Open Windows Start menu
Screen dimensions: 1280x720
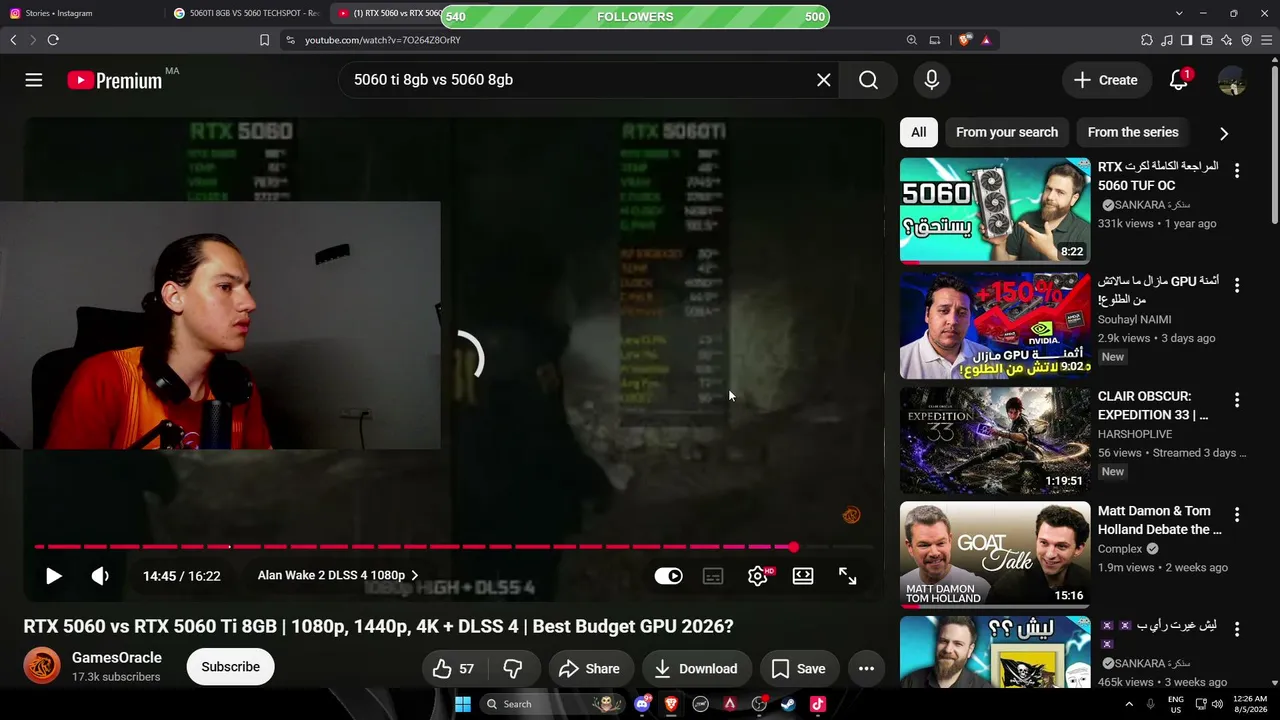[463, 704]
